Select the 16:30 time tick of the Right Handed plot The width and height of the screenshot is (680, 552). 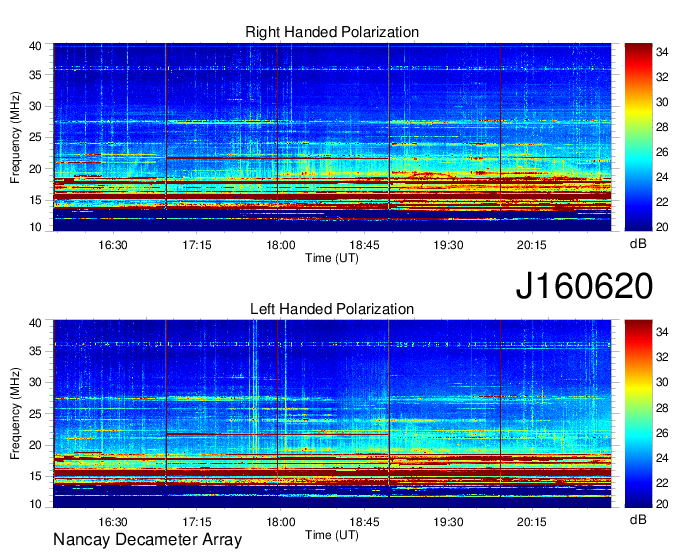pos(113,245)
